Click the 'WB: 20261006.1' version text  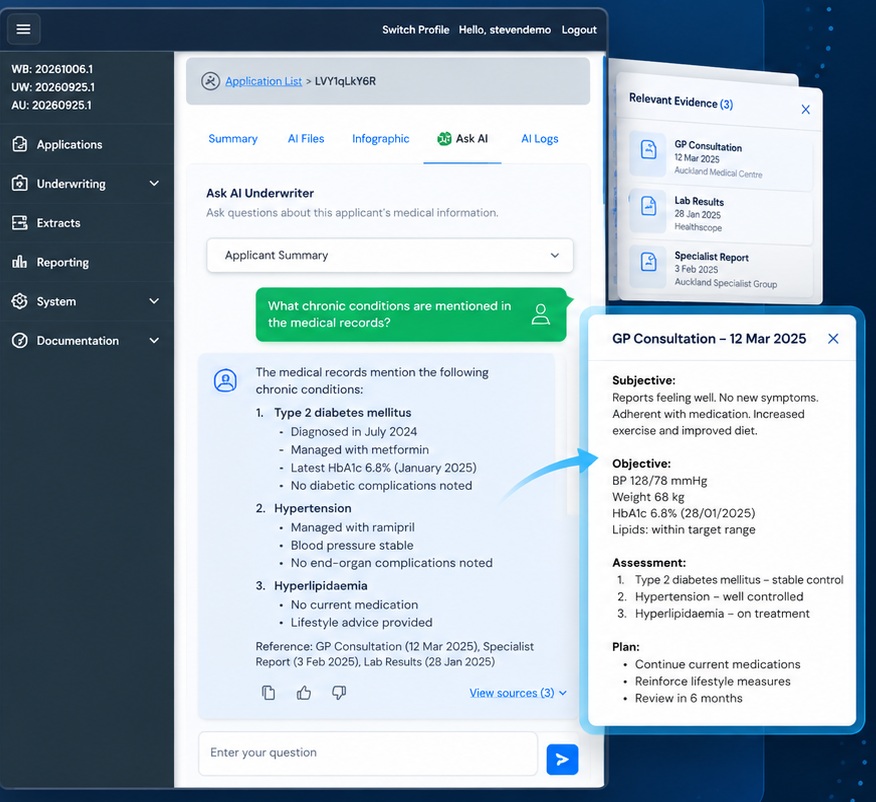pyautogui.click(x=52, y=69)
